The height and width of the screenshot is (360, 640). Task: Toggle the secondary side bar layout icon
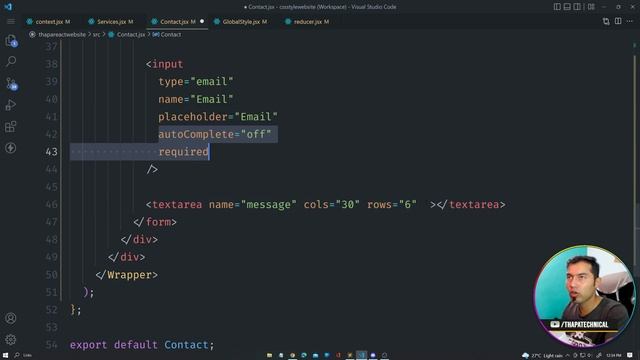(x=577, y=7)
